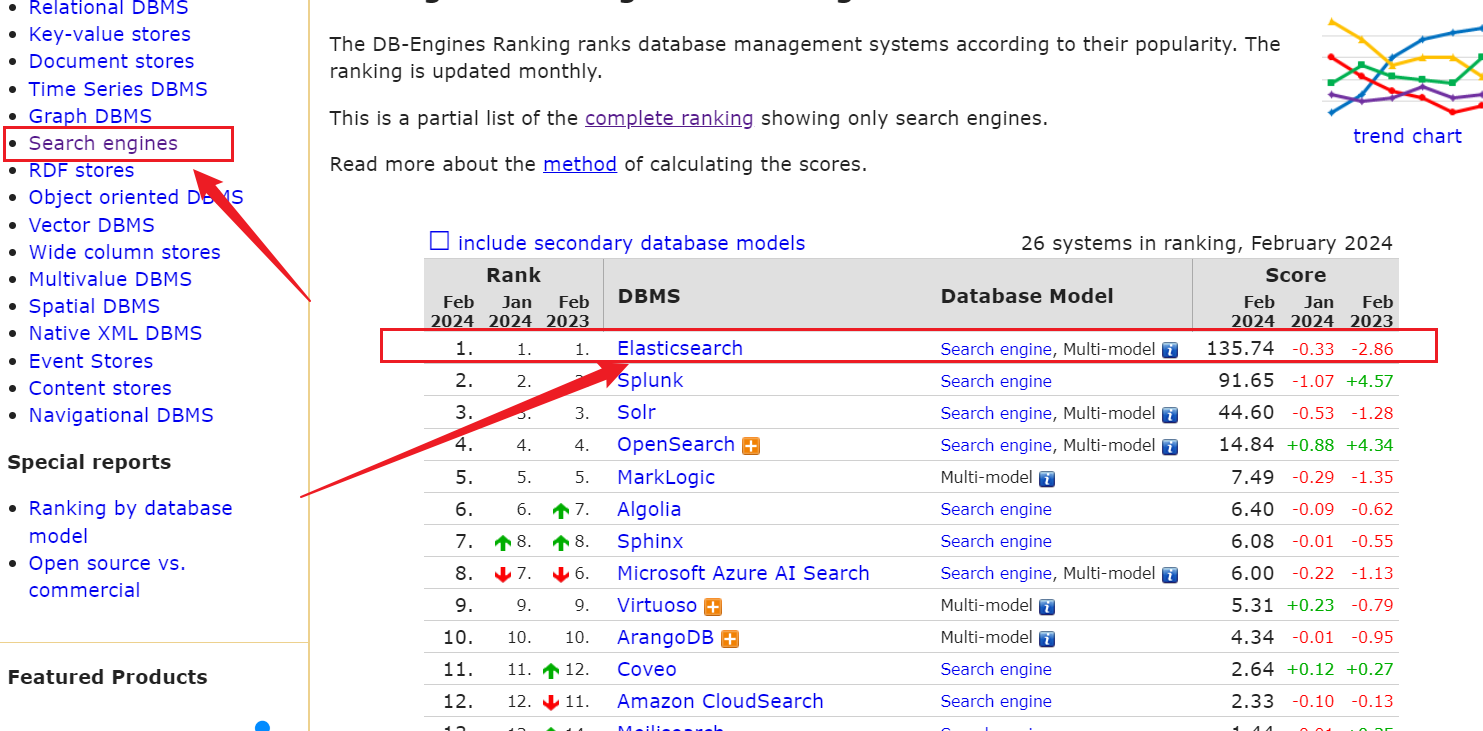1483x731 pixels.
Task: Click the trend chart text link
Action: 1407,136
